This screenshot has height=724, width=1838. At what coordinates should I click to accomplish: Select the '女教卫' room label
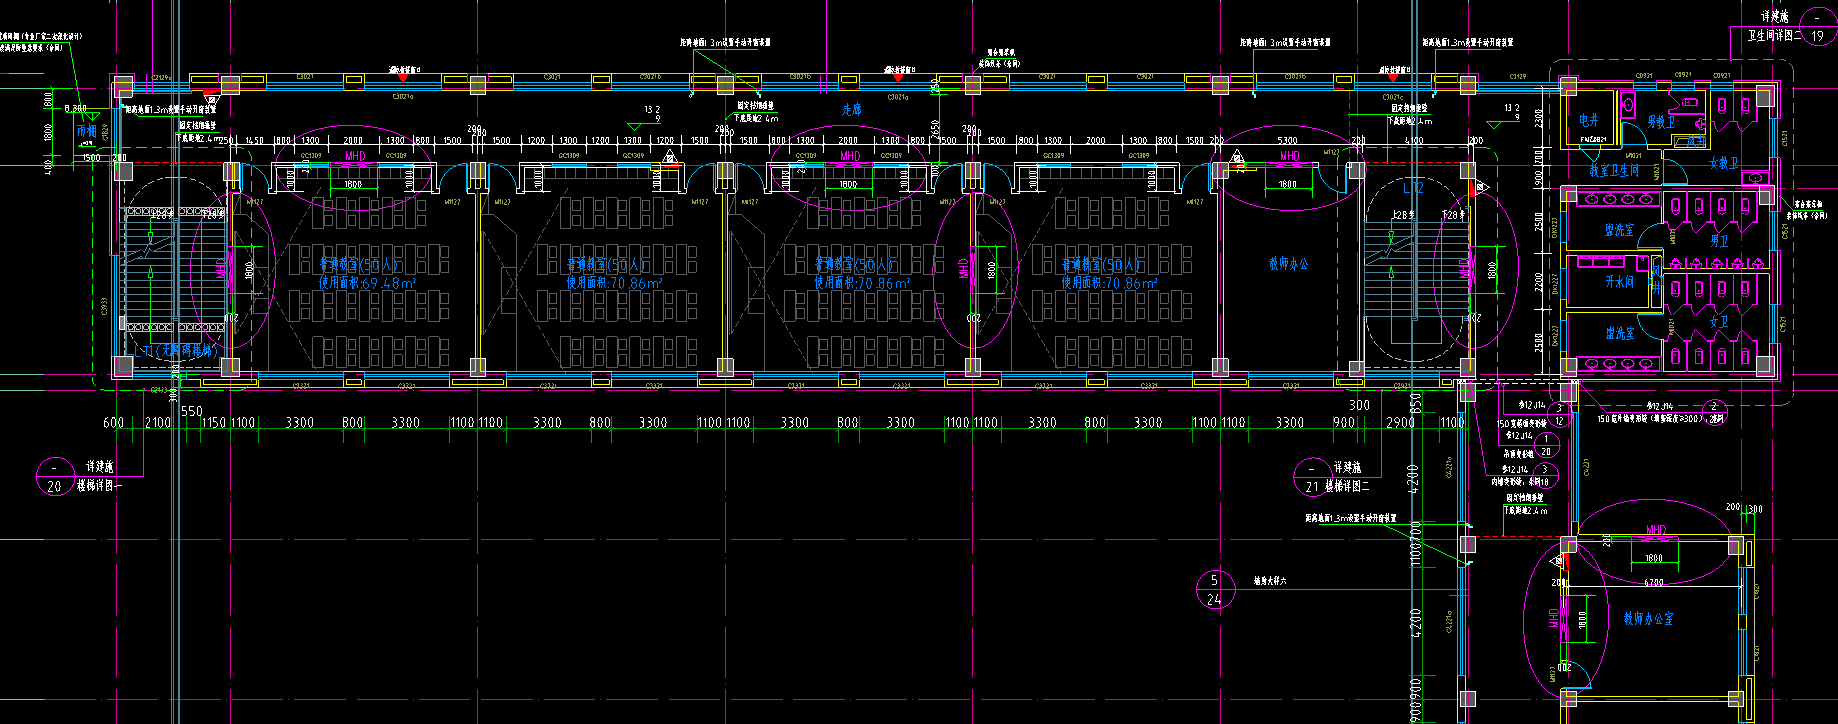[1723, 164]
